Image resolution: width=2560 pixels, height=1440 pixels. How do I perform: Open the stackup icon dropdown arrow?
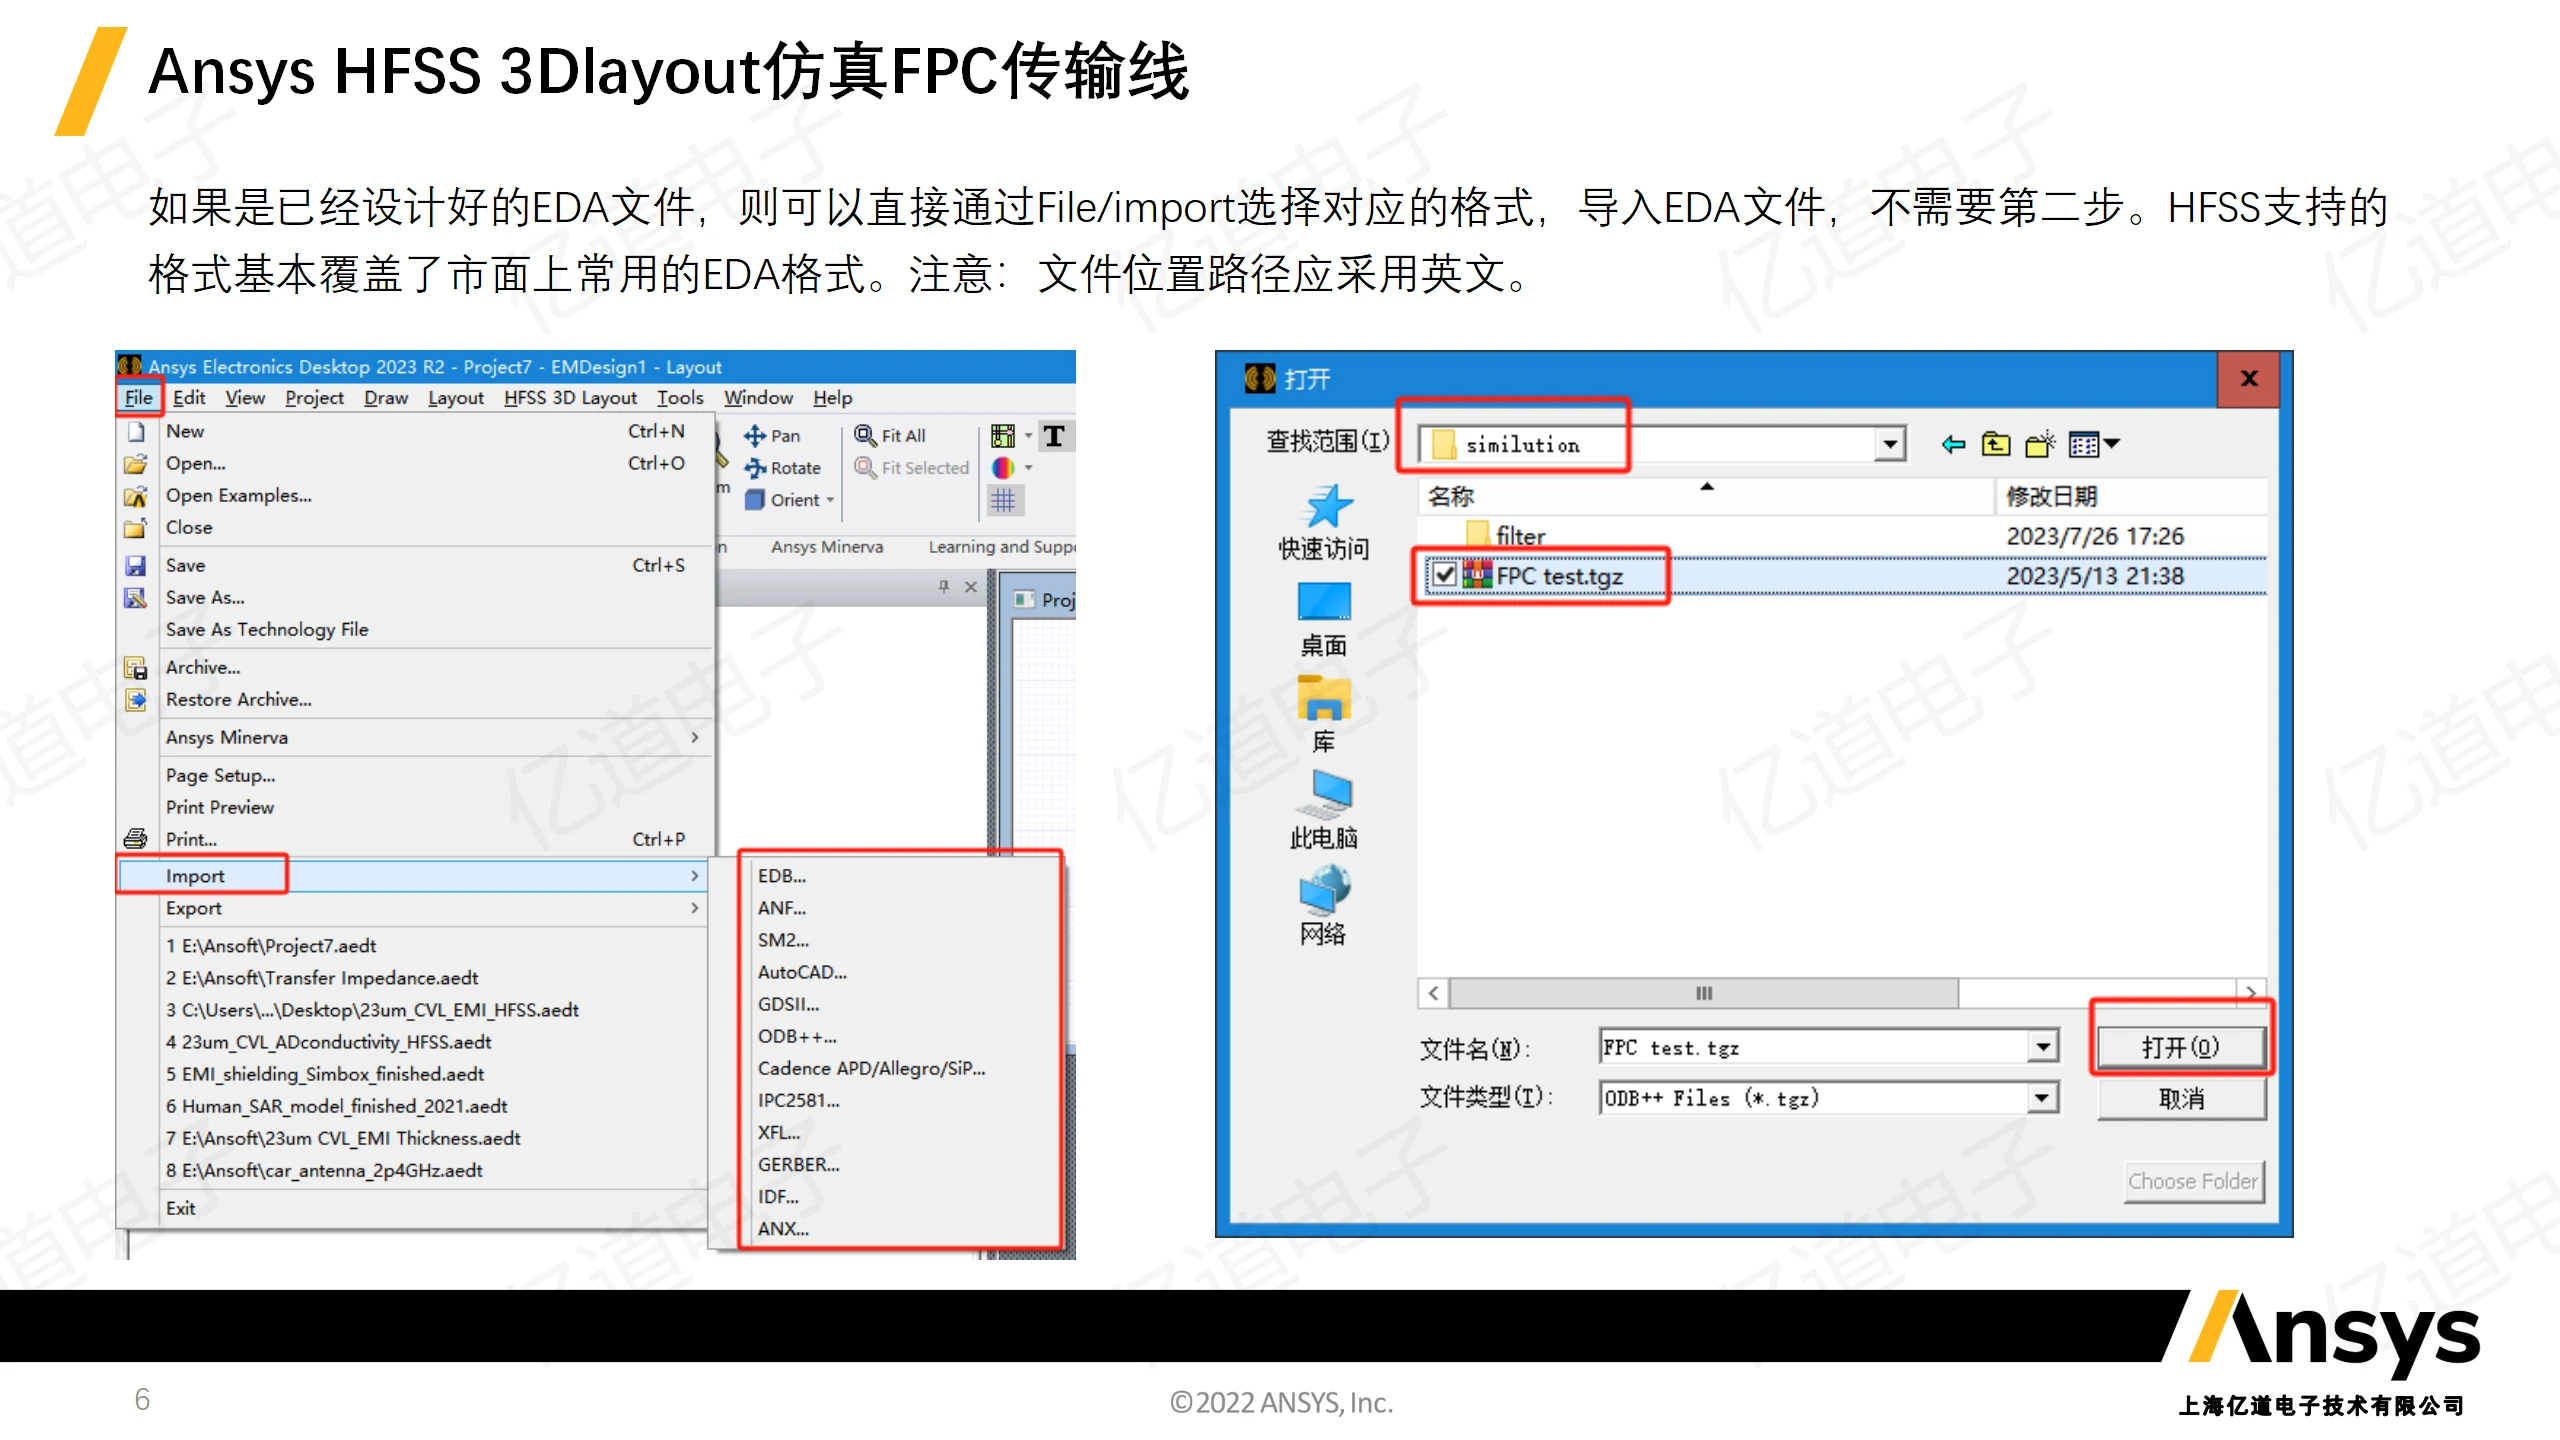(1028, 436)
